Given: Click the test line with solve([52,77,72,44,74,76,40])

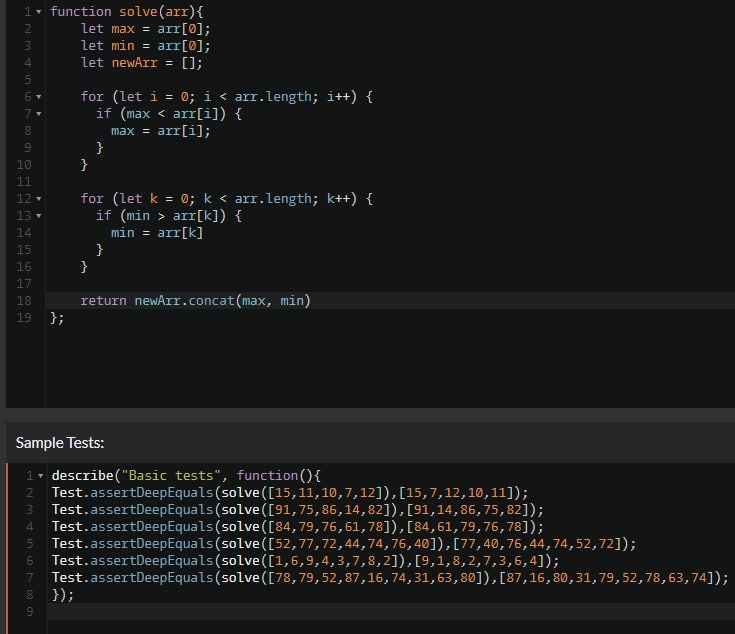Looking at the screenshot, I should click(344, 544).
